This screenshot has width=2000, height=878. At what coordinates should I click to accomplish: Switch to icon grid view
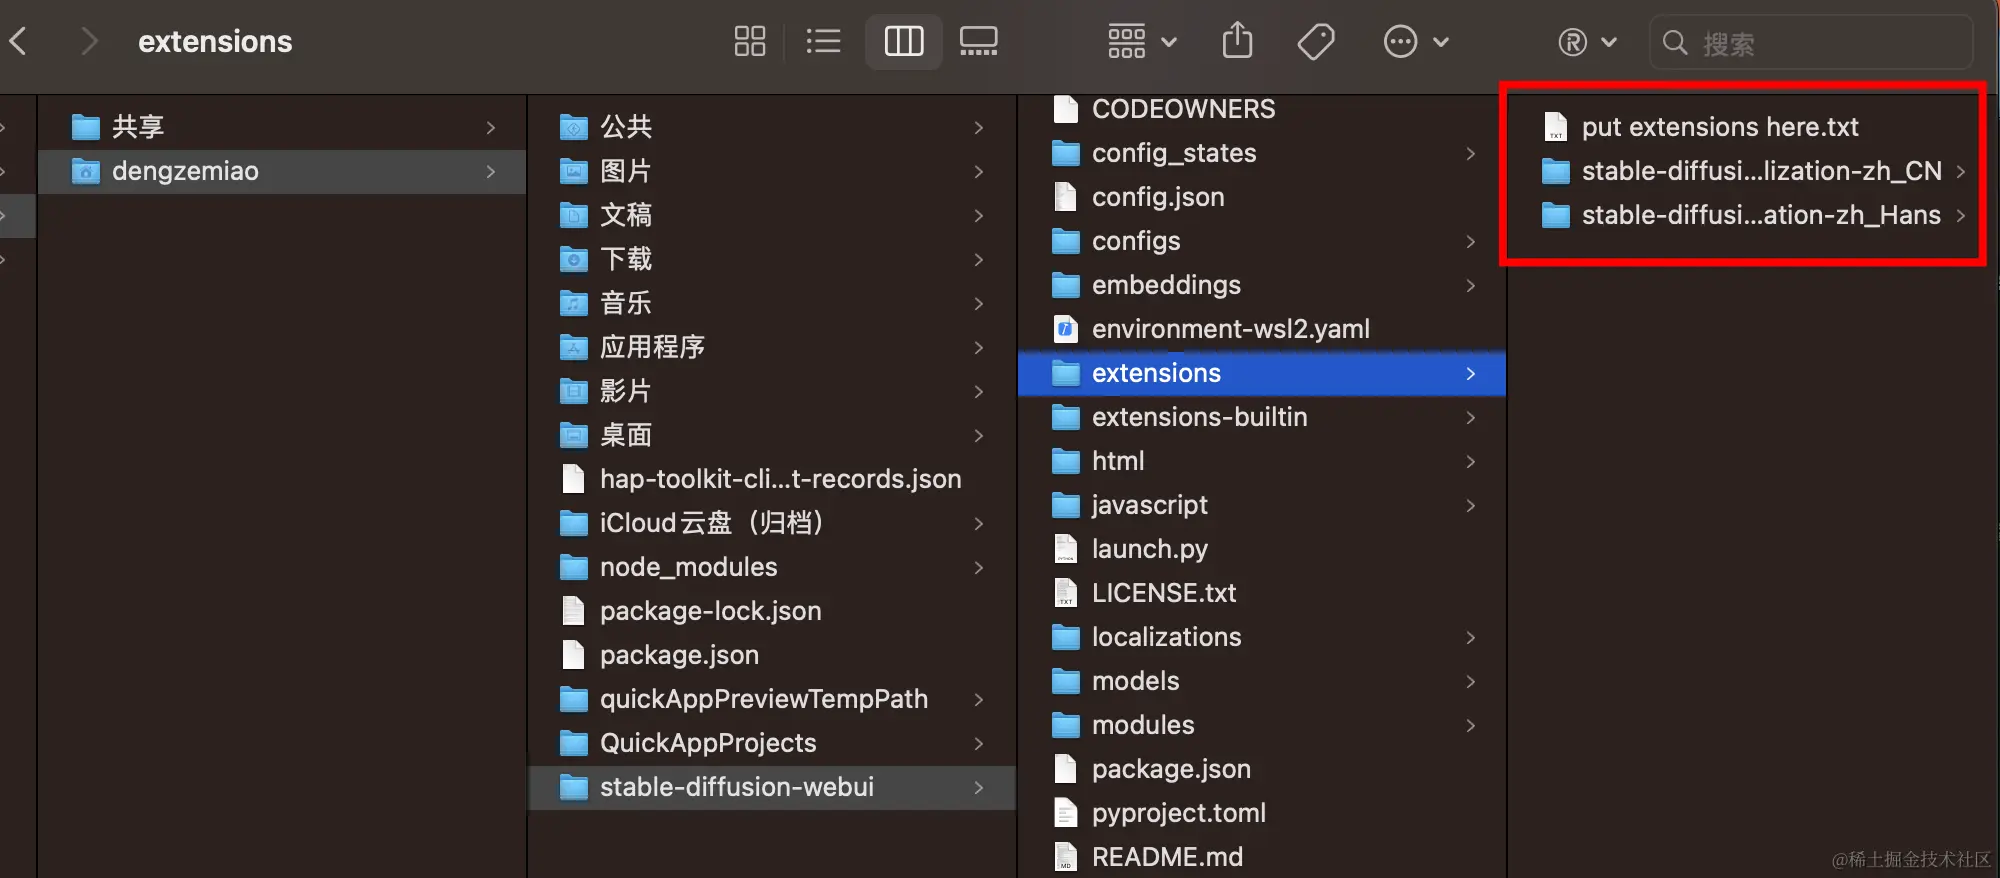point(750,41)
